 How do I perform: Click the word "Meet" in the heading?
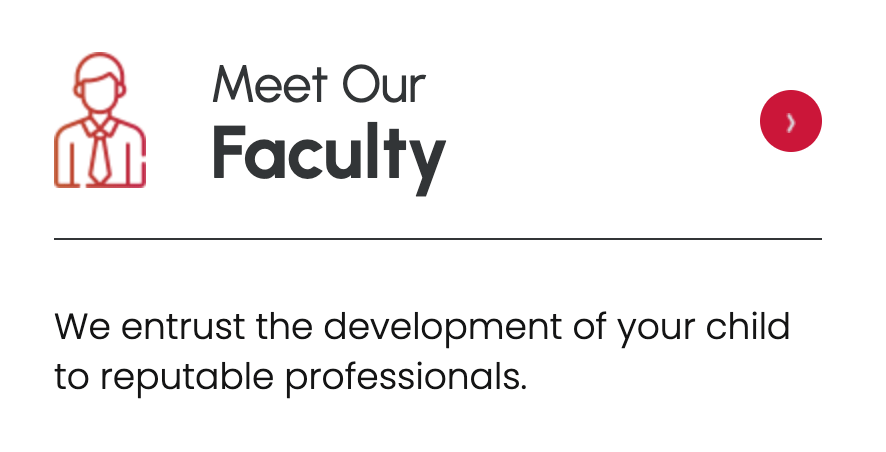click(262, 84)
